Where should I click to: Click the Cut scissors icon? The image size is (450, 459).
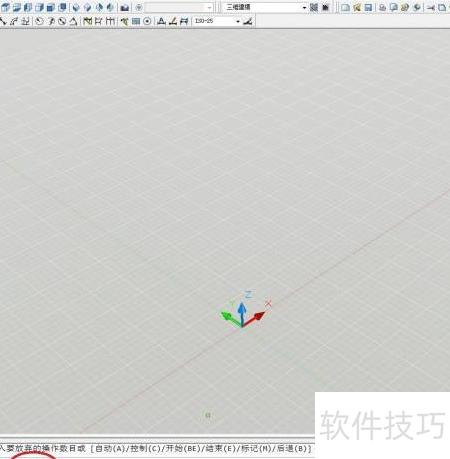click(431, 7)
